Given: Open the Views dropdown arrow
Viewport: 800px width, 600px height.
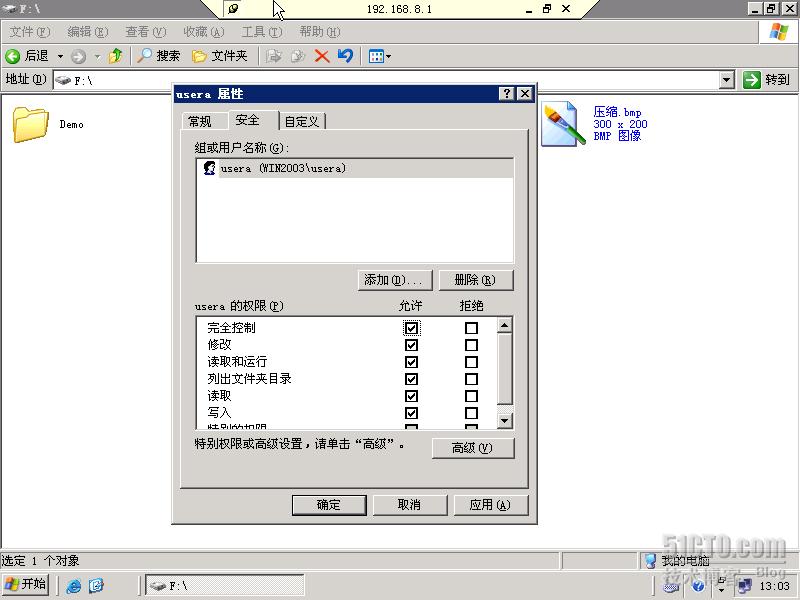Looking at the screenshot, I should pyautogui.click(x=388, y=56).
